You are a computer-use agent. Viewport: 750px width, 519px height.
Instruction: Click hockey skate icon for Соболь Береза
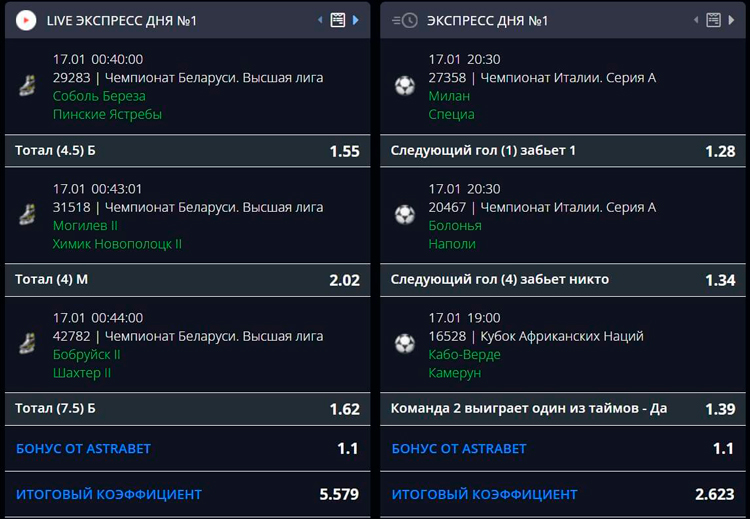tap(27, 86)
